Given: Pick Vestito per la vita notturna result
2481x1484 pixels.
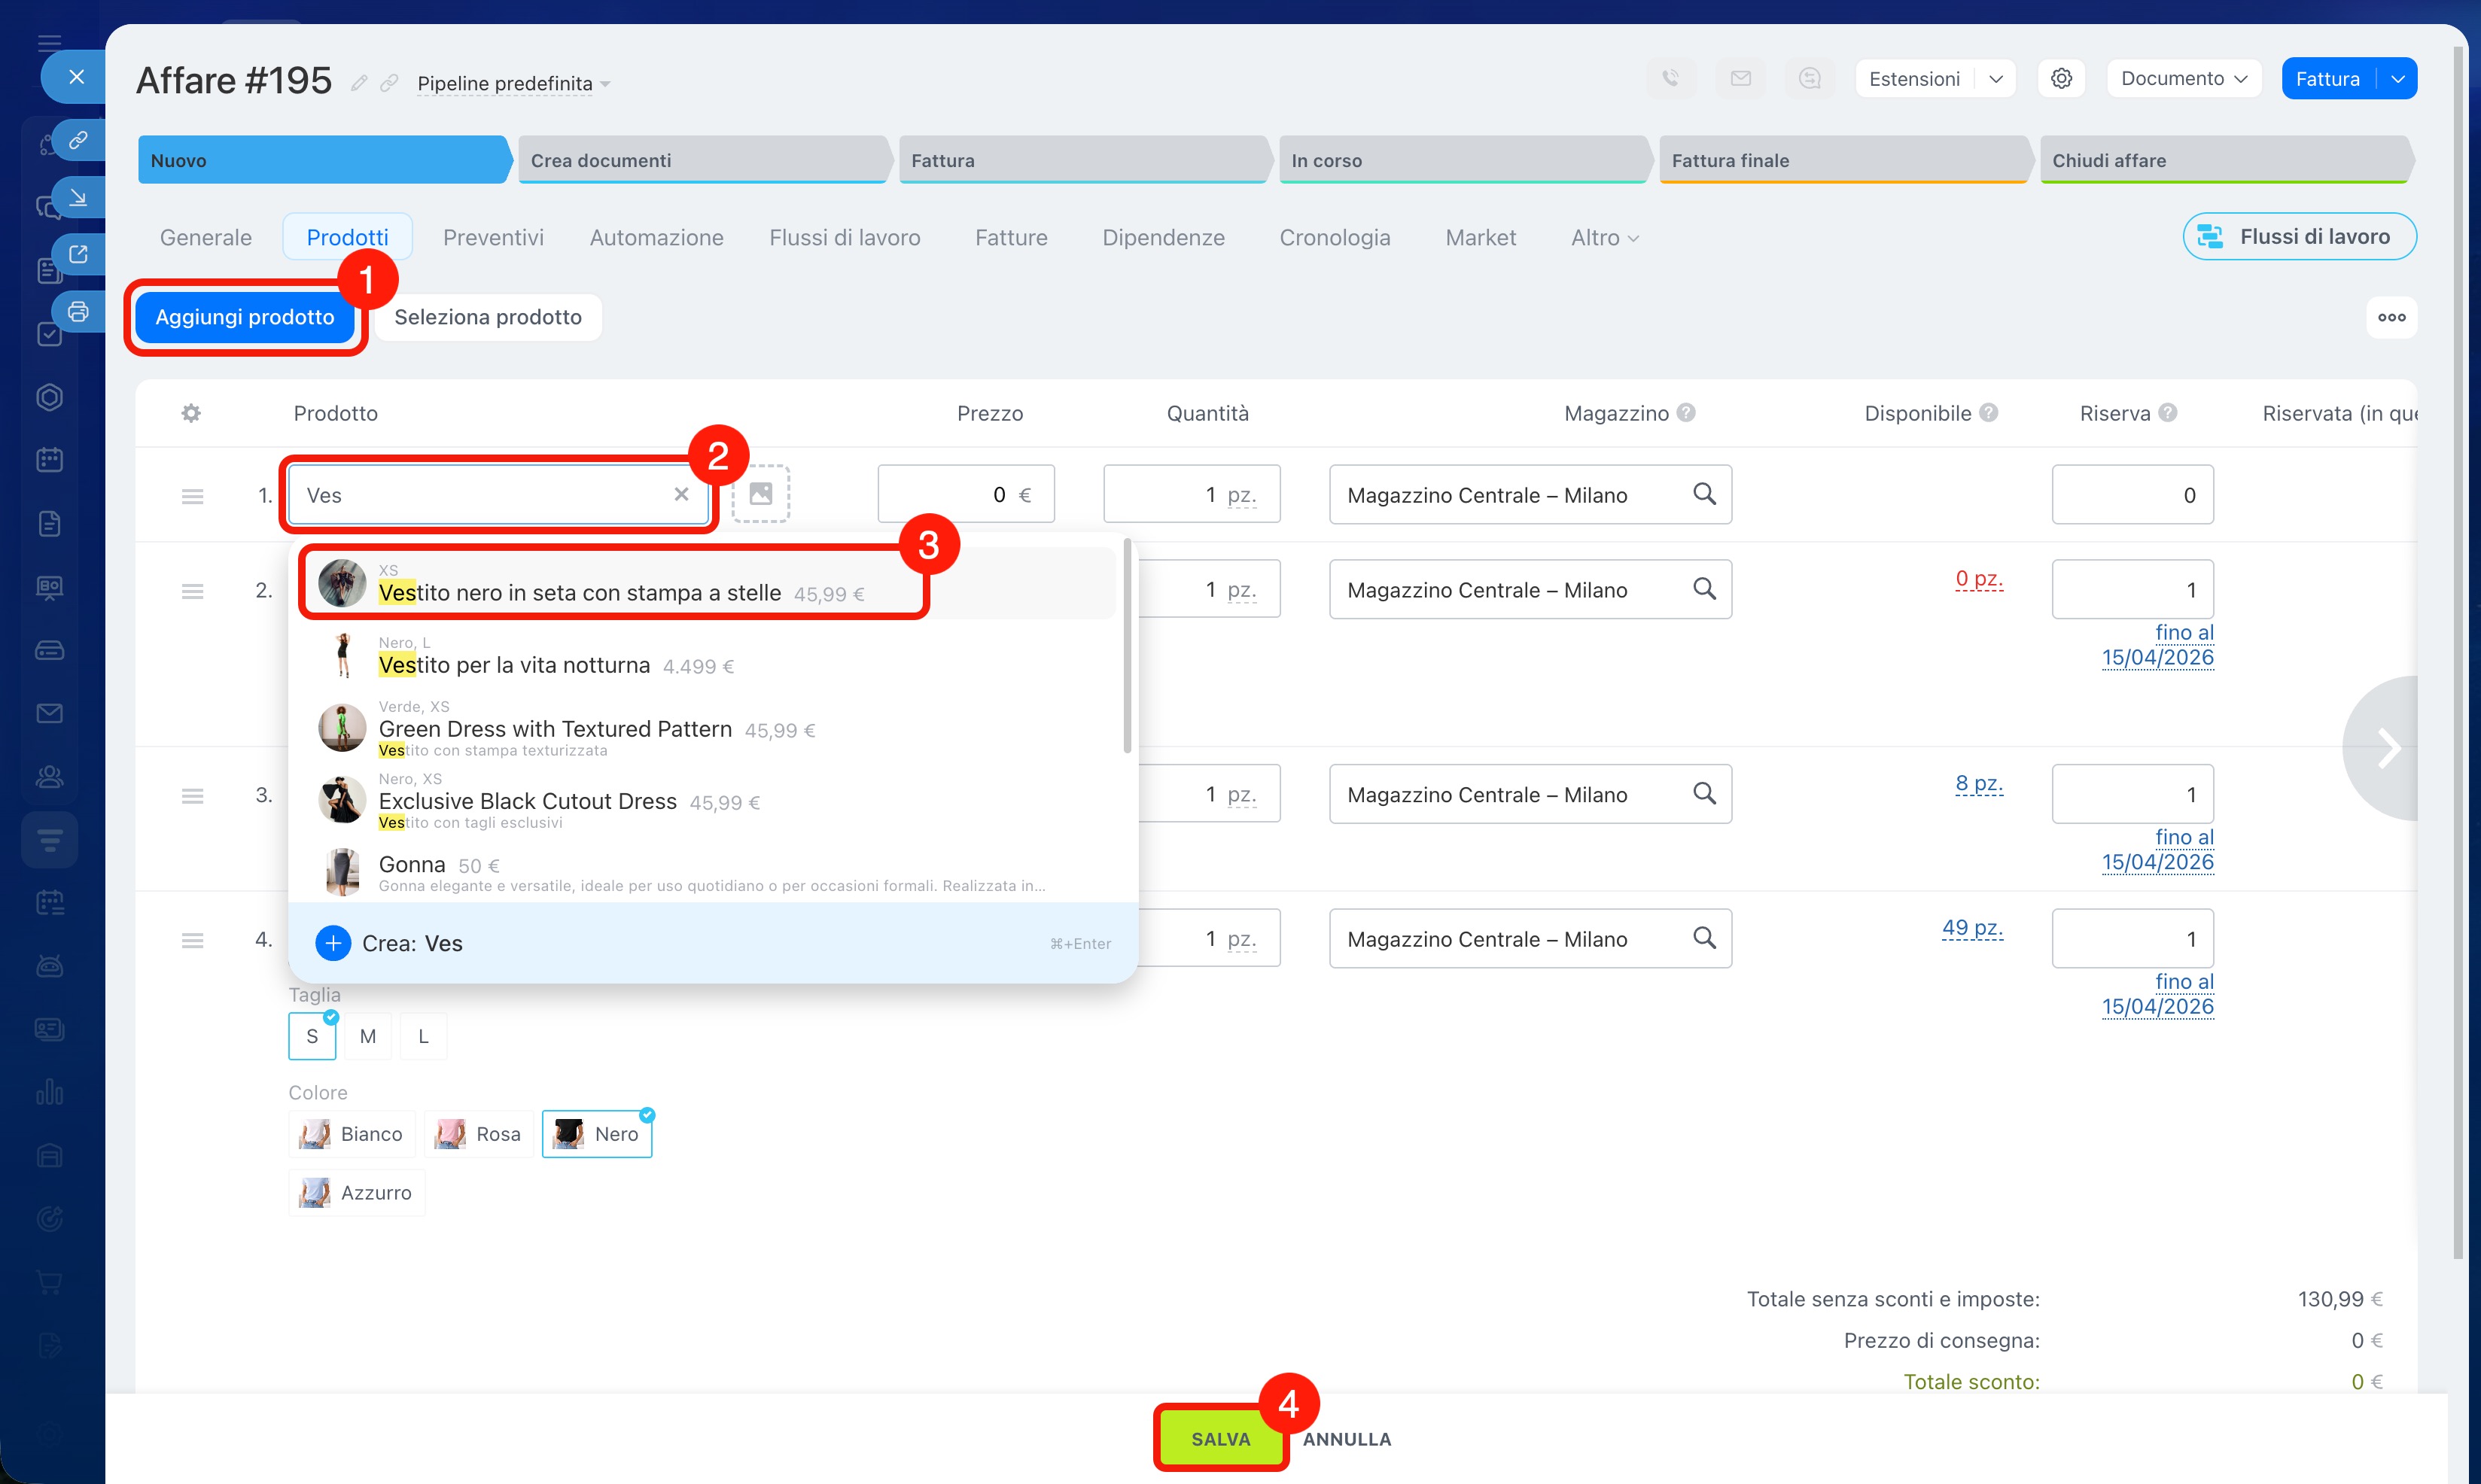Looking at the screenshot, I should point(514,665).
